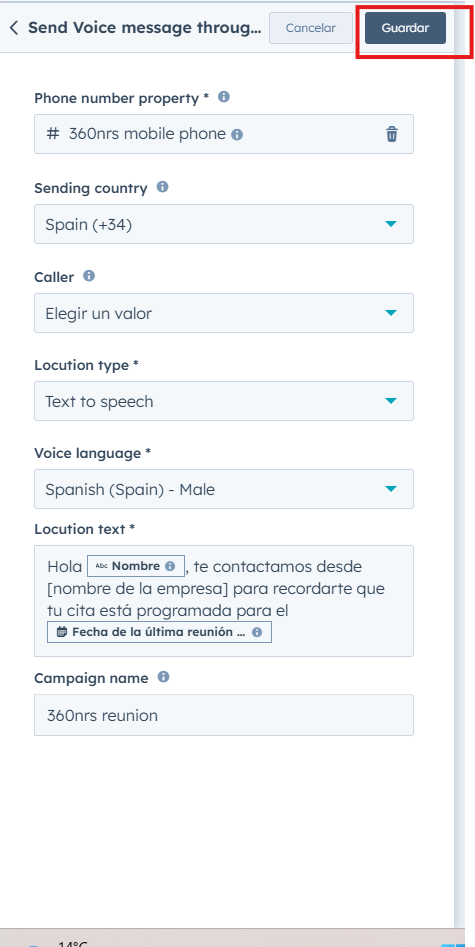The height and width of the screenshot is (947, 475).
Task: Open the Locution type dropdown
Action: pyautogui.click(x=224, y=401)
